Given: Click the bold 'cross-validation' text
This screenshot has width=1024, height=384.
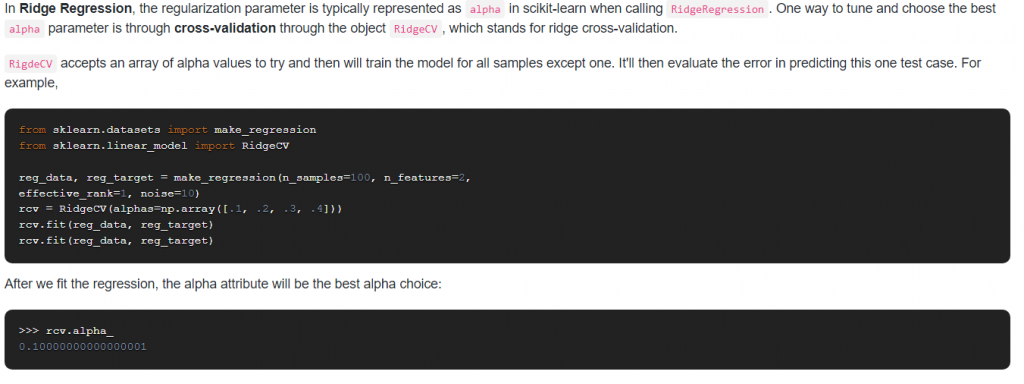Looking at the screenshot, I should click(x=225, y=29).
